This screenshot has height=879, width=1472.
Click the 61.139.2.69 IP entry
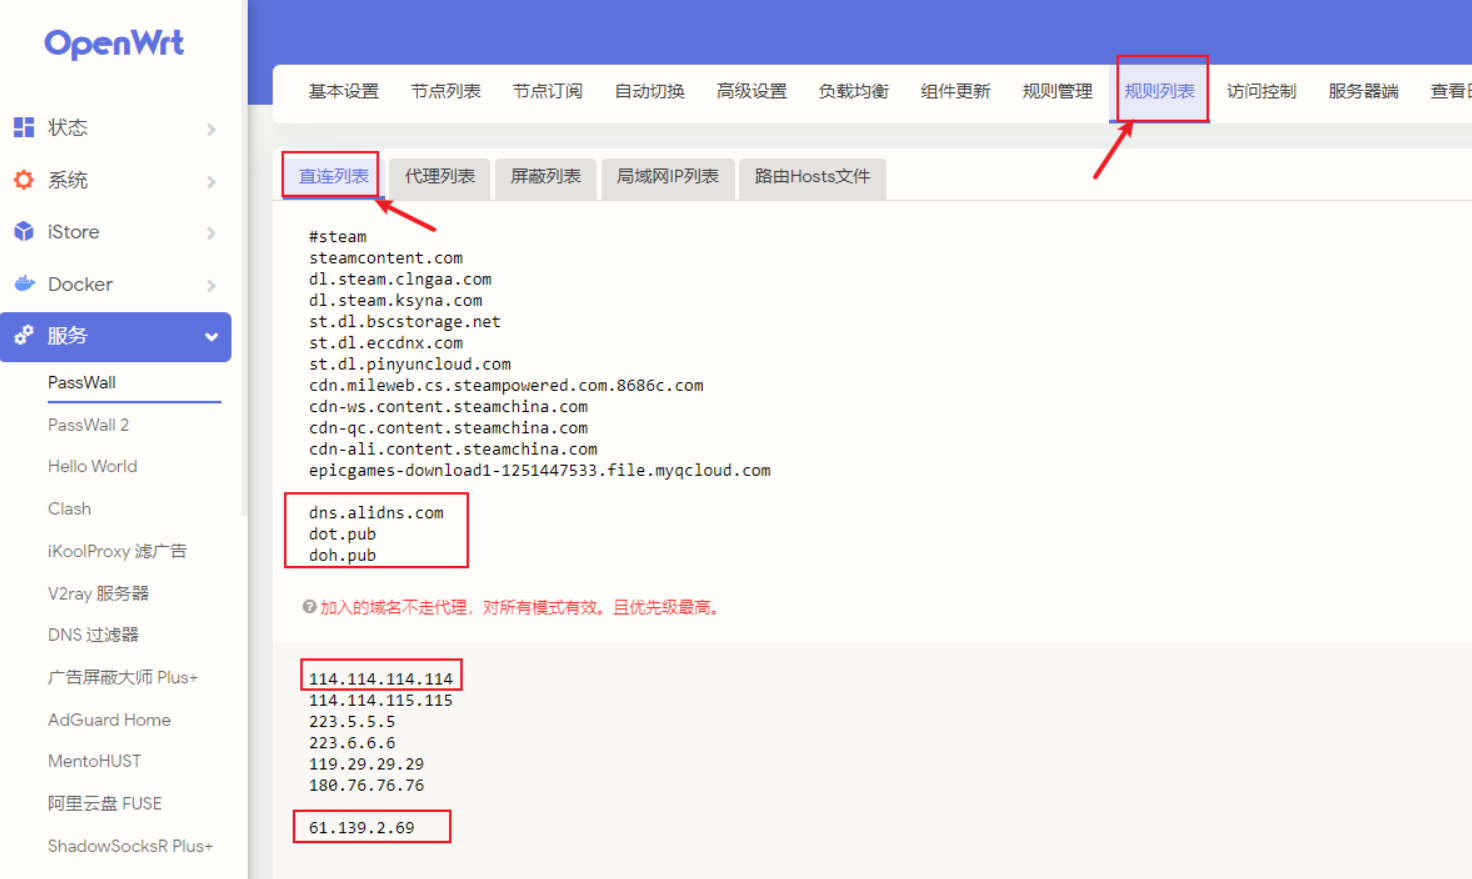[362, 827]
